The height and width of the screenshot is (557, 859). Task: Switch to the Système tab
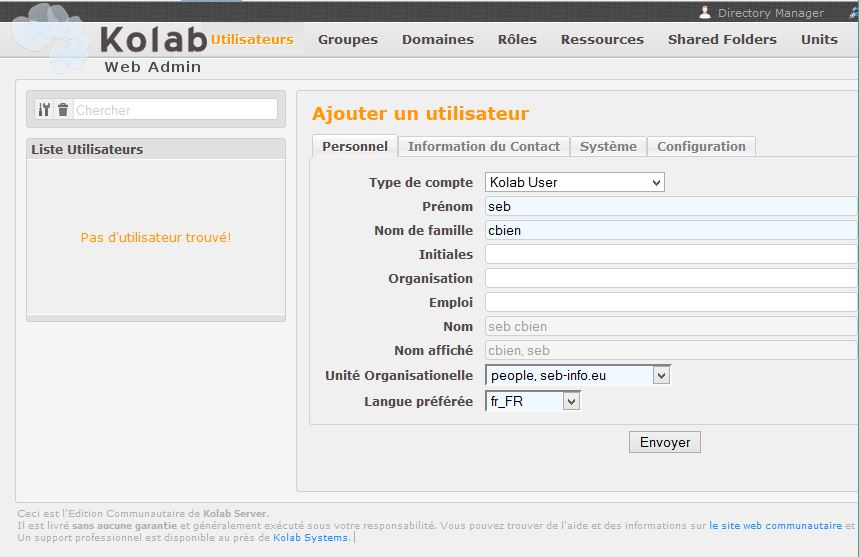click(x=608, y=146)
